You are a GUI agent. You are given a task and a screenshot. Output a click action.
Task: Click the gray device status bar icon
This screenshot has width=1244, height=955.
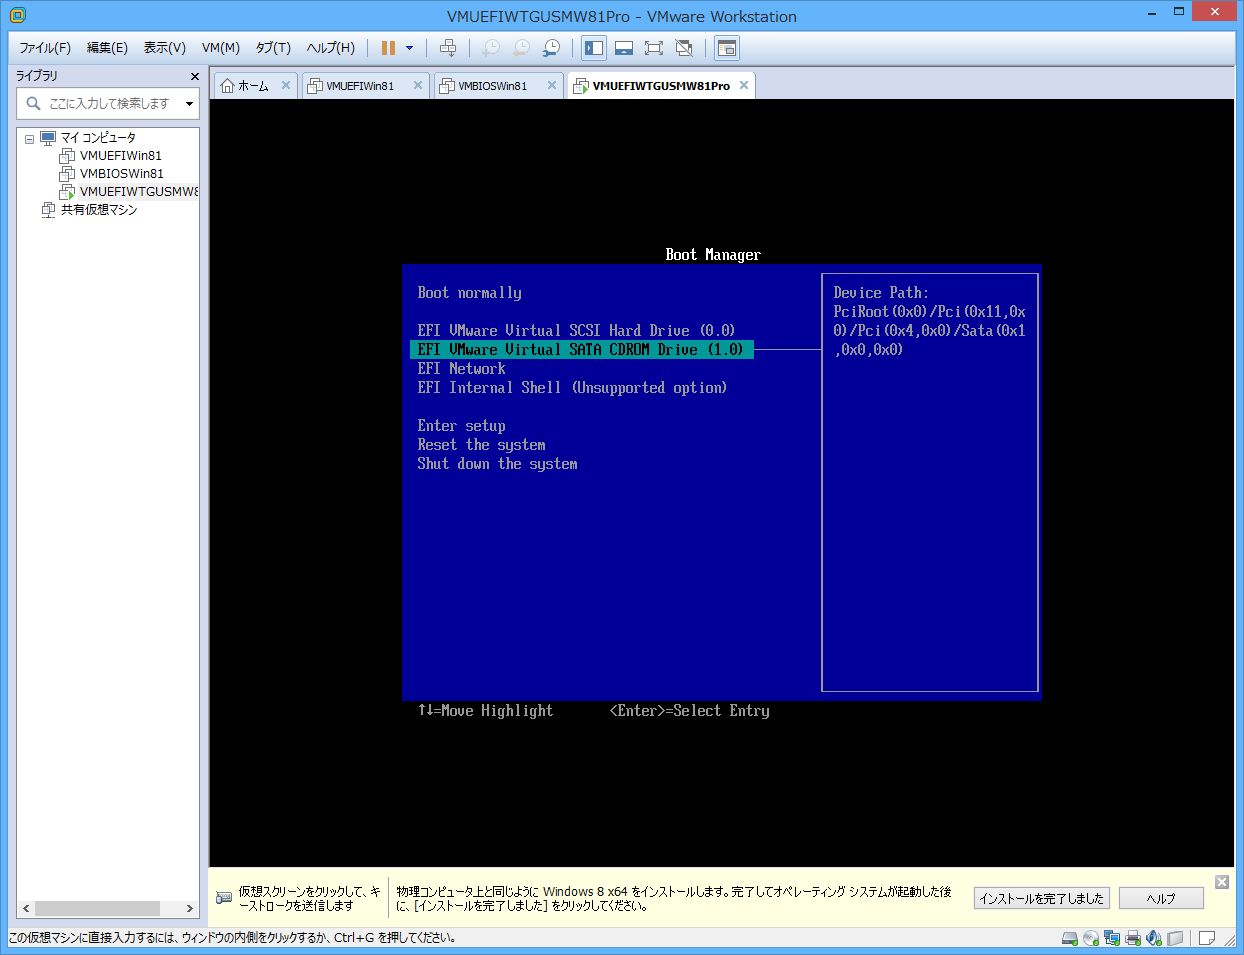tap(1175, 938)
